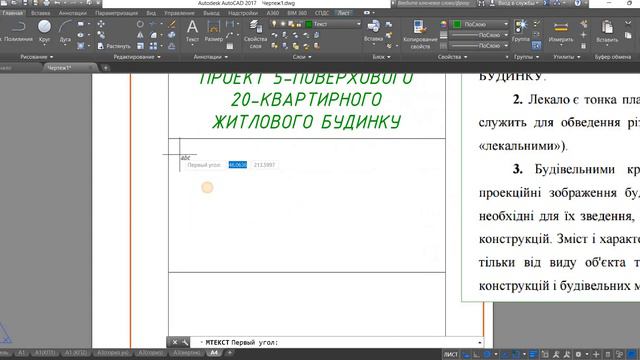The image size is (640, 360).
Task: Click the green layer color swatch
Action: (309, 24)
